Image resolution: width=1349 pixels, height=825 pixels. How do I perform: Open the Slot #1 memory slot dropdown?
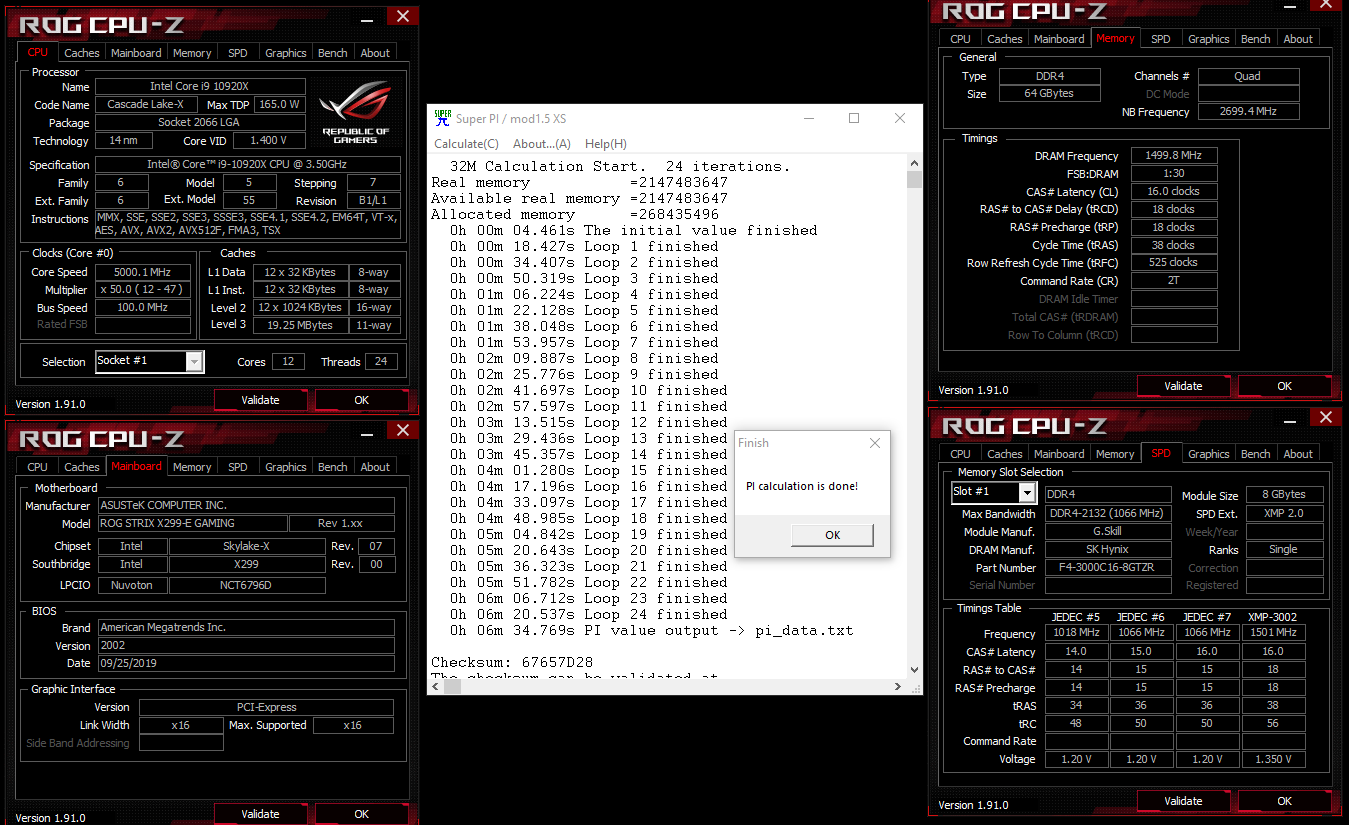click(1026, 493)
